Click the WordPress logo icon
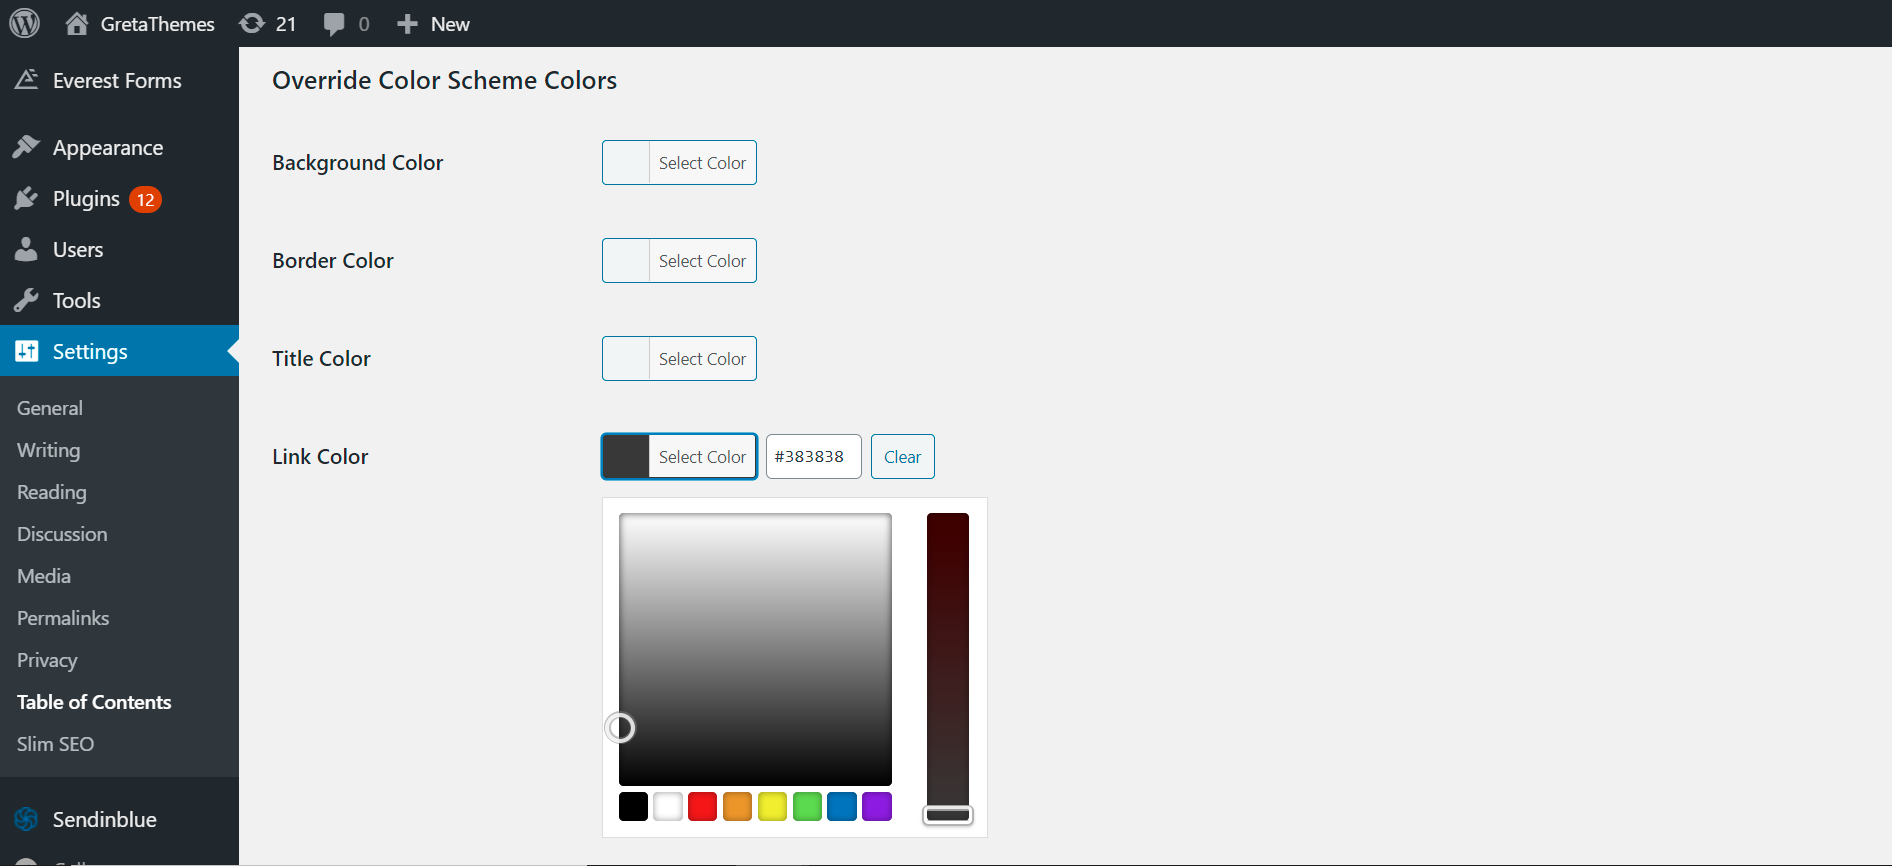This screenshot has width=1892, height=866. (24, 23)
